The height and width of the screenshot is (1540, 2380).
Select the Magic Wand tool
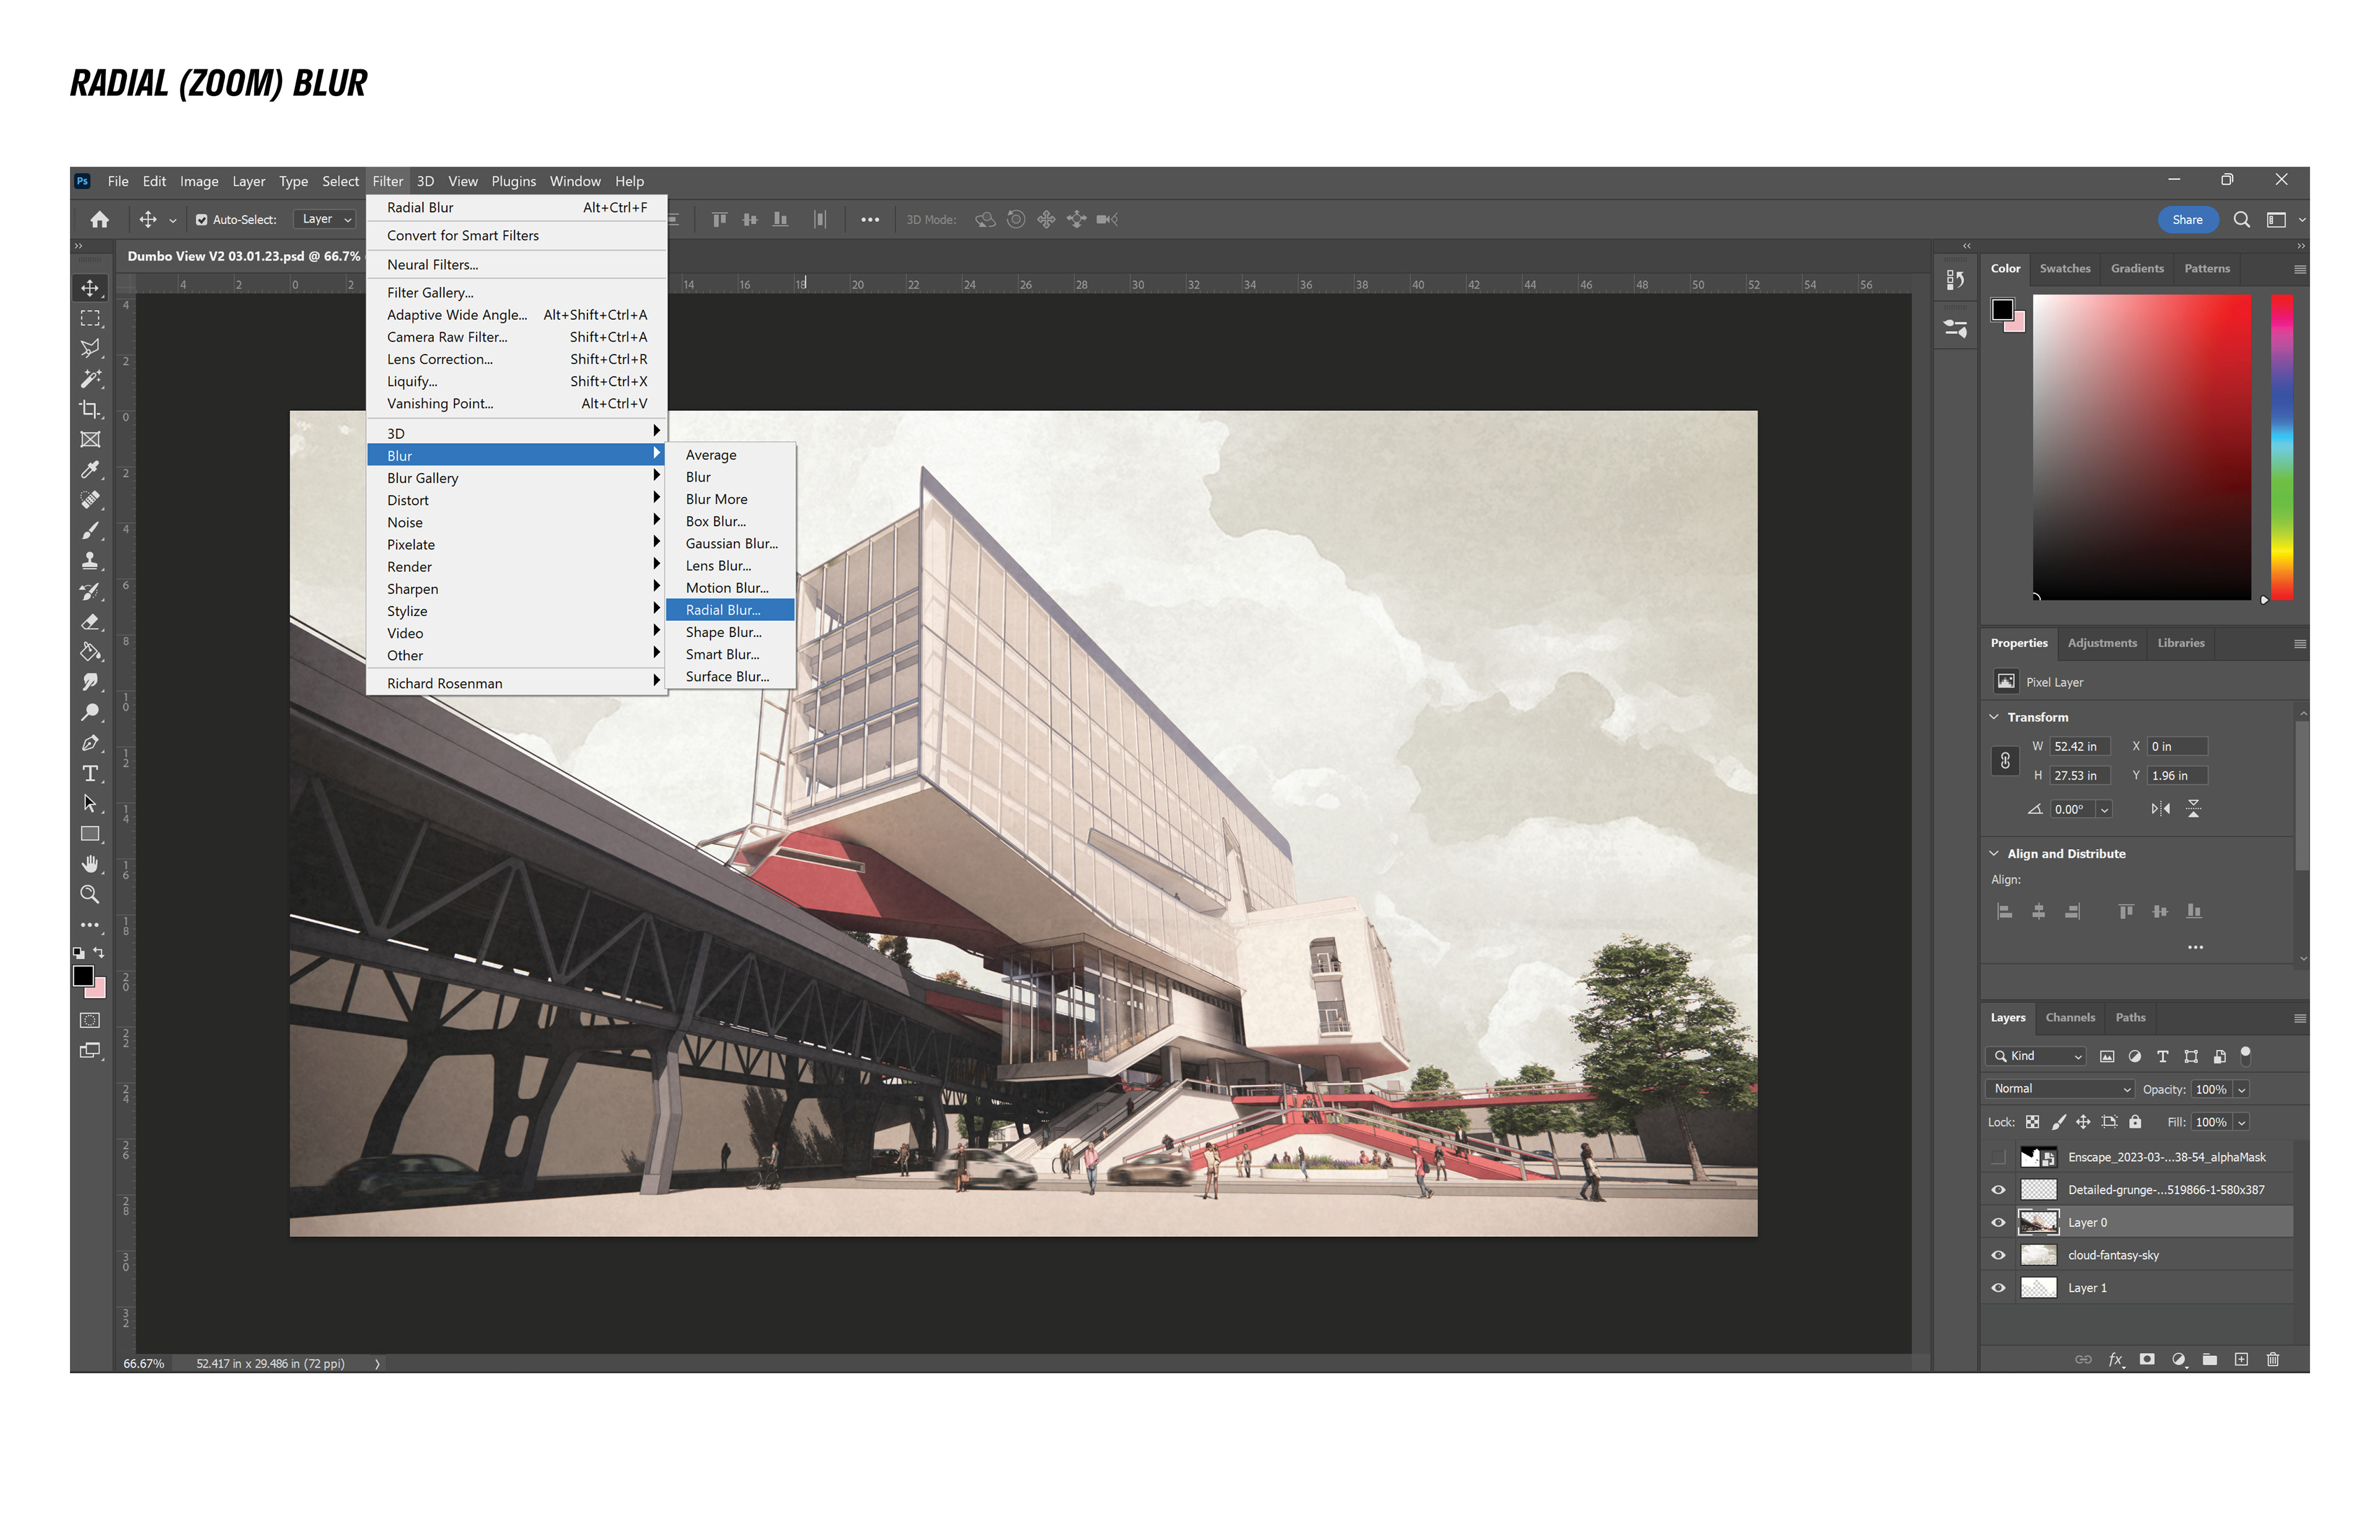pos(90,378)
